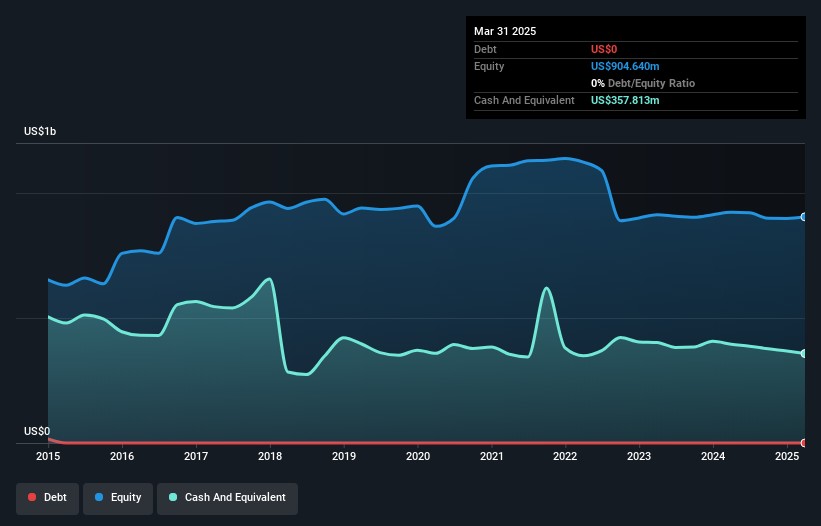The width and height of the screenshot is (821, 526).
Task: Click the red US$0 debt value in tooltip
Action: tap(605, 49)
